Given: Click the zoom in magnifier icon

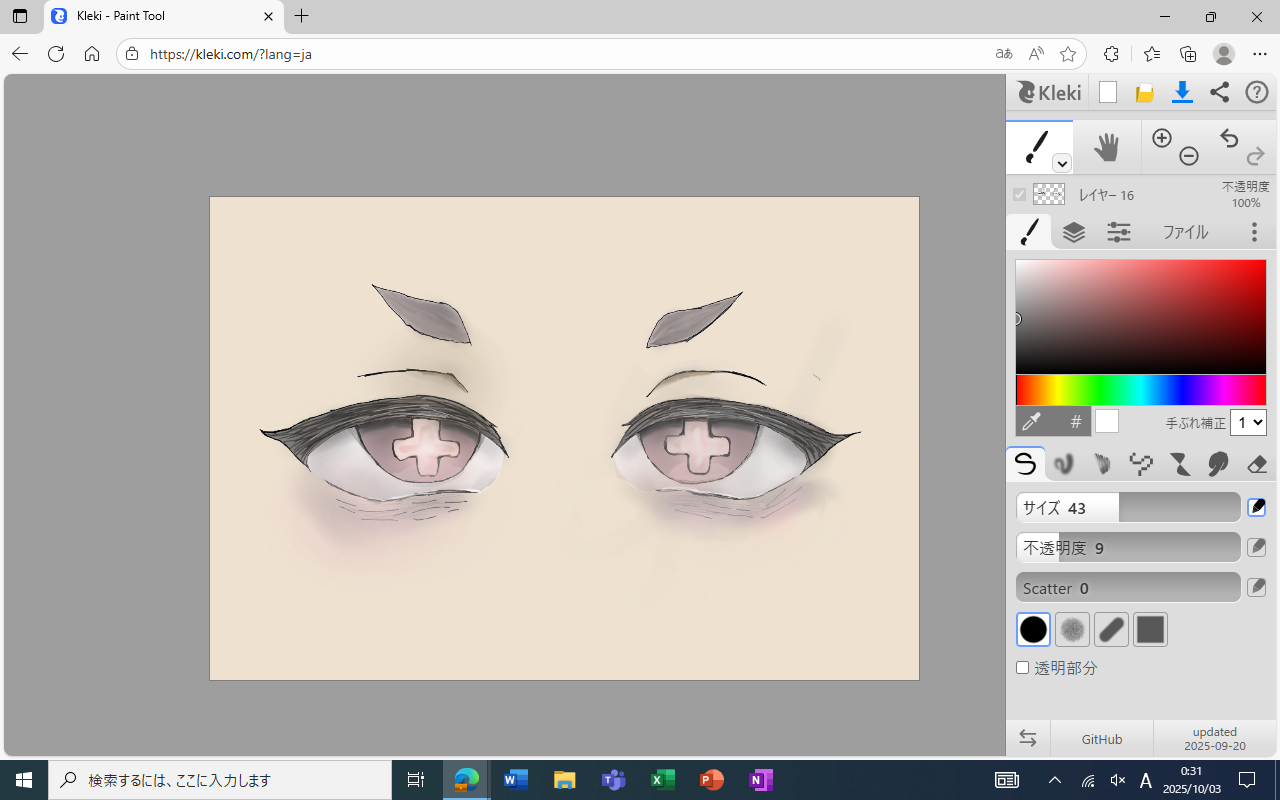Looking at the screenshot, I should [1161, 139].
